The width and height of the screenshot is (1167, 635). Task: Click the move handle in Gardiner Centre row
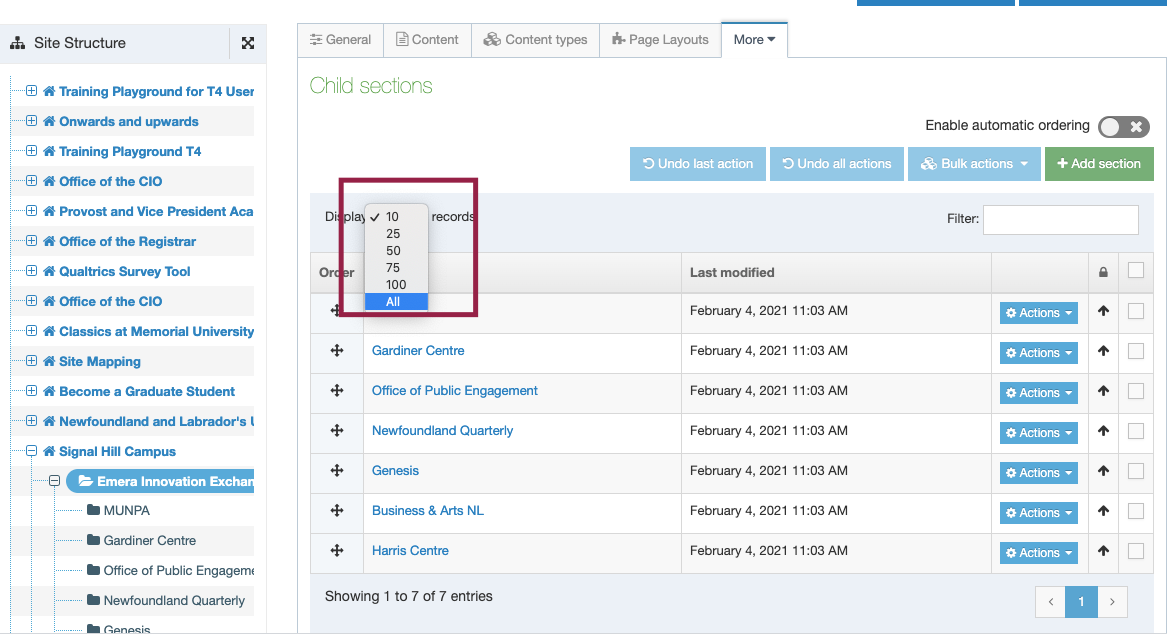click(x=337, y=351)
